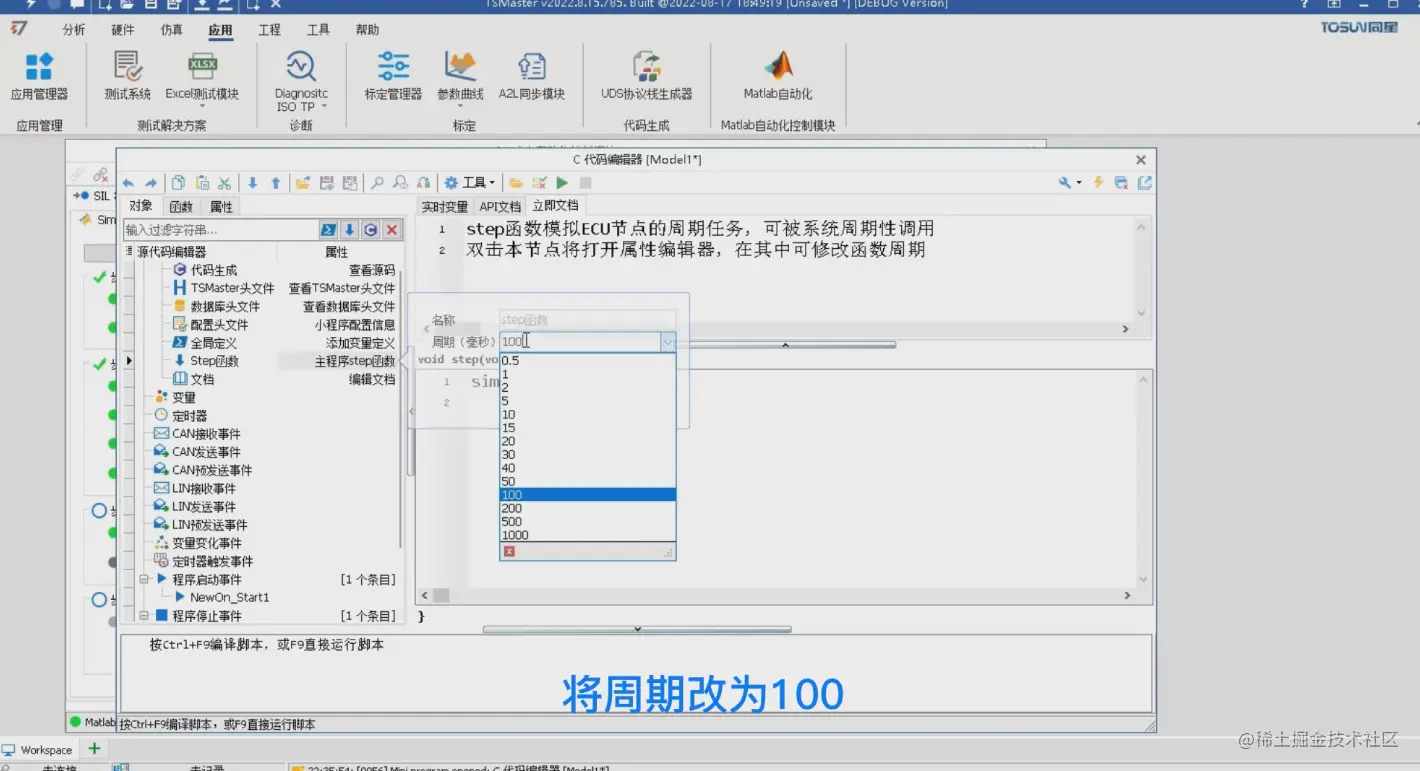This screenshot has height=771, width=1420.
Task: Click the green run triangle in the editor toolbar
Action: 562,183
